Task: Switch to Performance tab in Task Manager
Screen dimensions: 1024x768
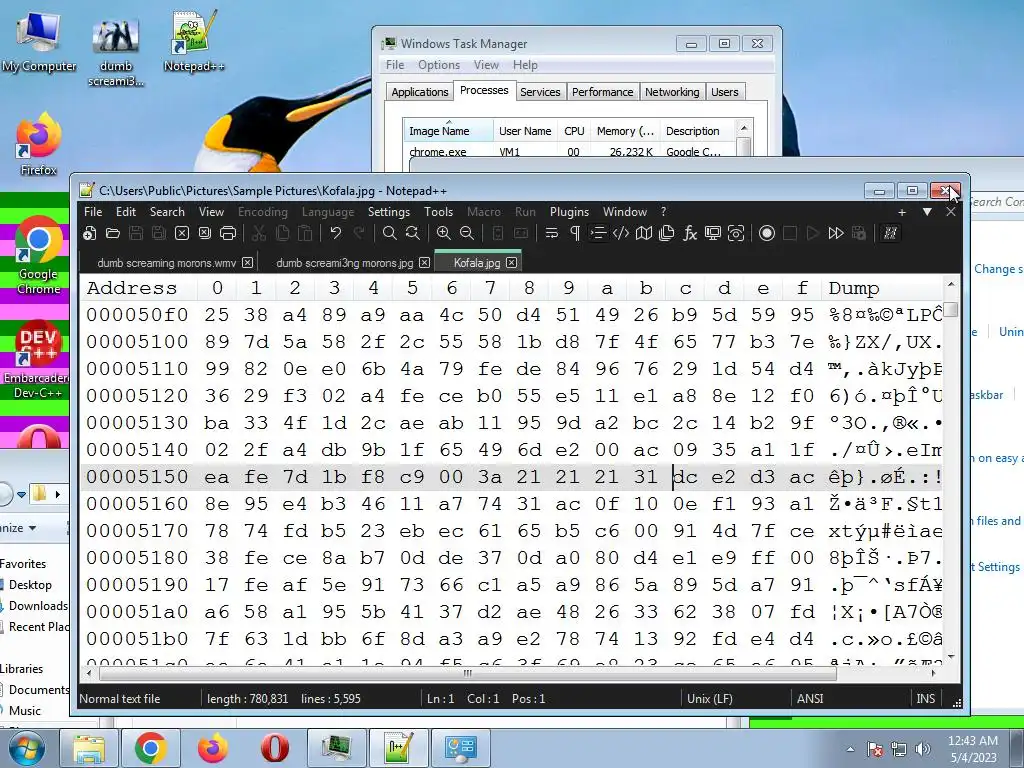Action: 603,92
